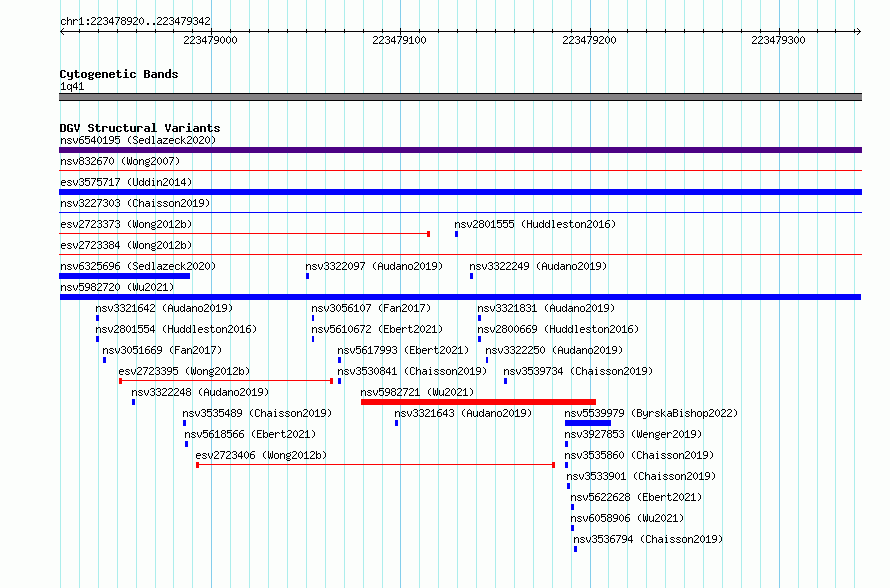This screenshot has height=588, width=890.
Task: Click the Cytogenetic Bands track title
Action: coord(119,74)
